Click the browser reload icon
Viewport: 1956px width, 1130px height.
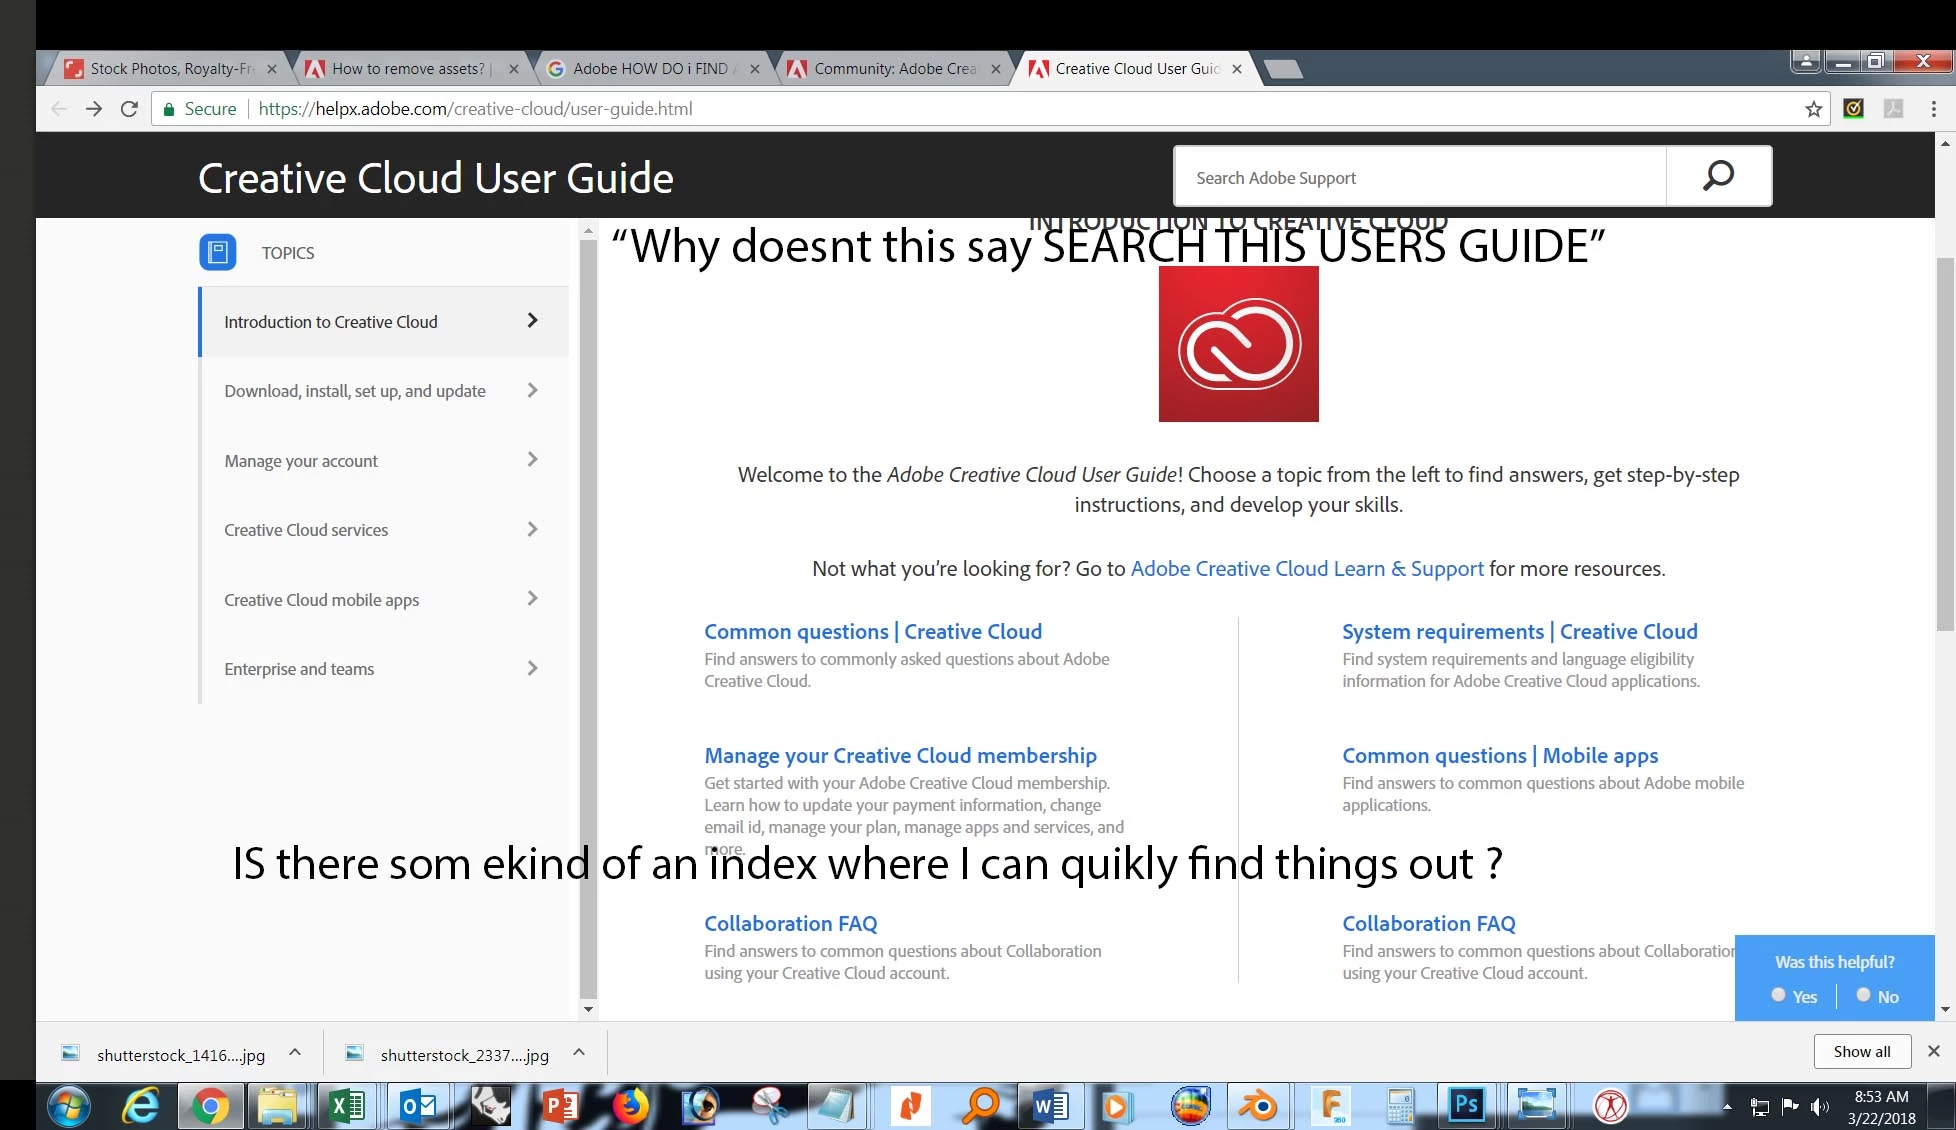pyautogui.click(x=129, y=109)
